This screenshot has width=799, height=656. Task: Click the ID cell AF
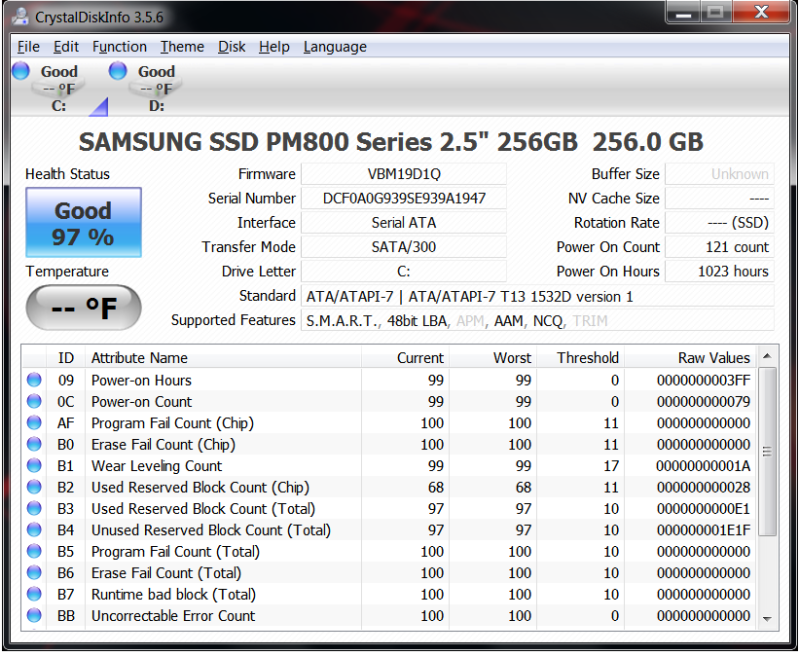pos(66,423)
